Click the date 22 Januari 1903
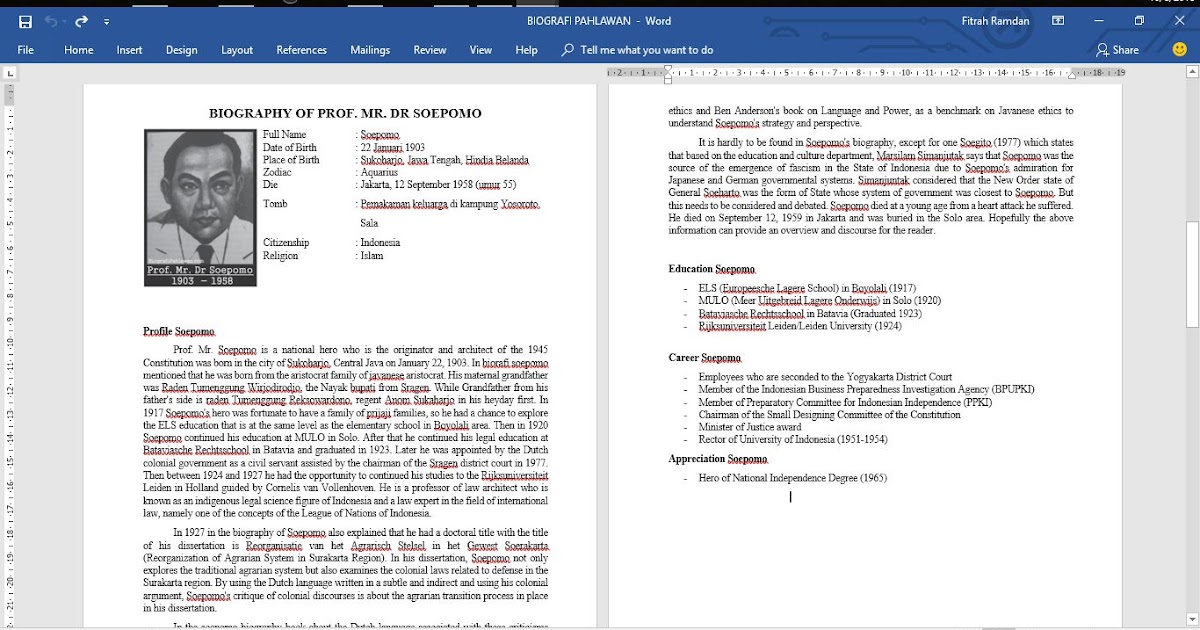Viewport: 1200px width, 630px height. [x=393, y=147]
